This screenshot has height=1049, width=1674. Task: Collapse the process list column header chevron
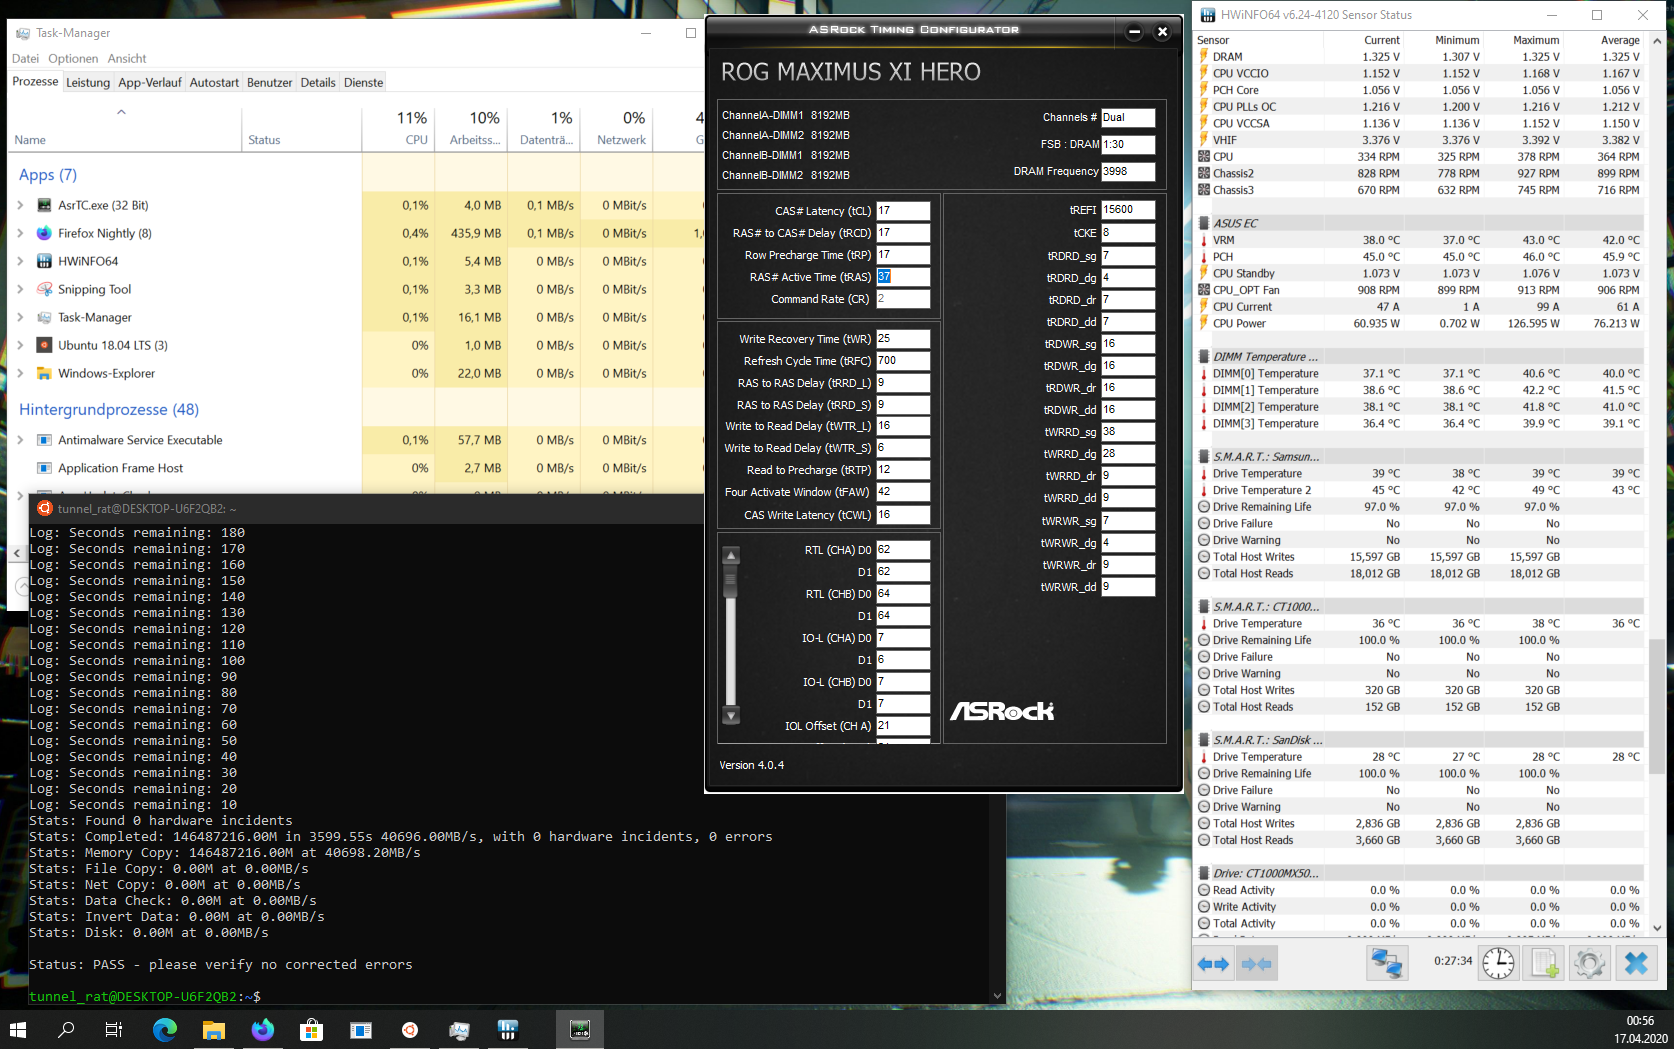[x=121, y=112]
